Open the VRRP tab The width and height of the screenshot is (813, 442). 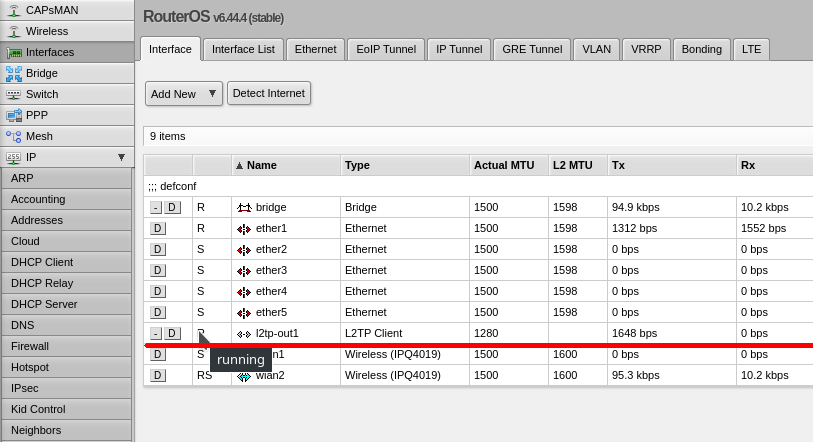pos(646,49)
